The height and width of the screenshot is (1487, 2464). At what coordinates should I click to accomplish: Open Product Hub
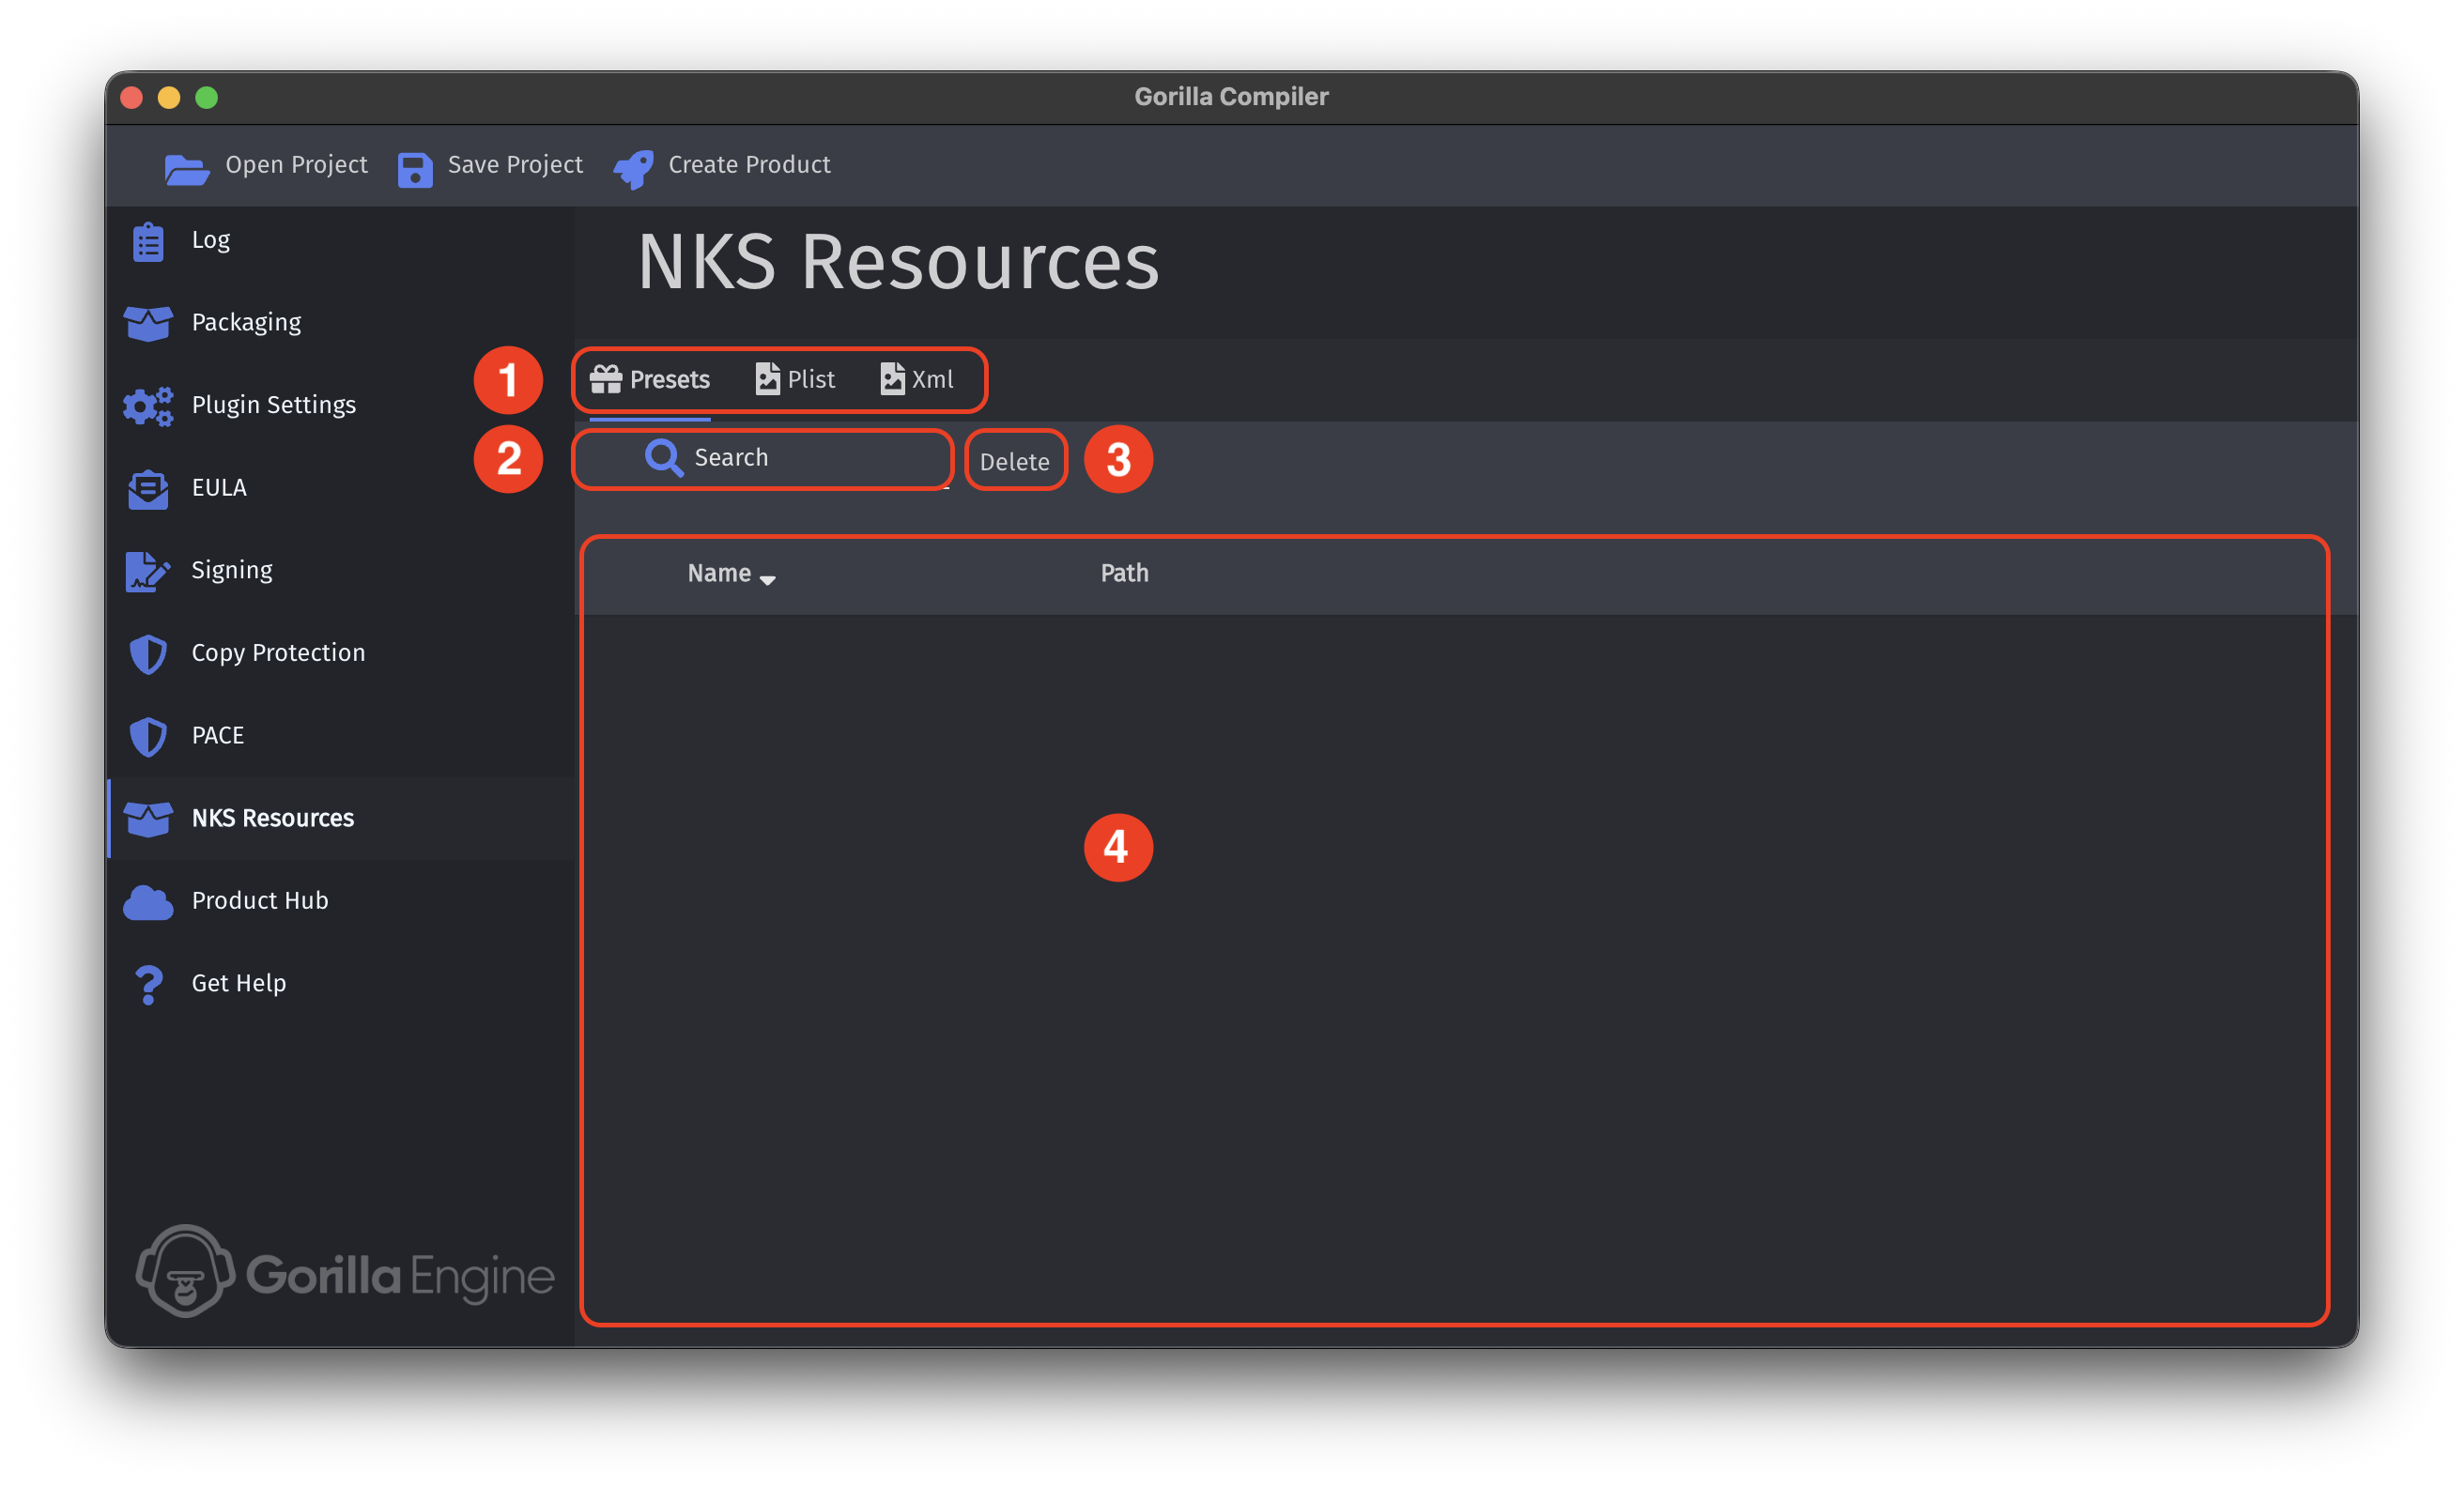coord(340,902)
